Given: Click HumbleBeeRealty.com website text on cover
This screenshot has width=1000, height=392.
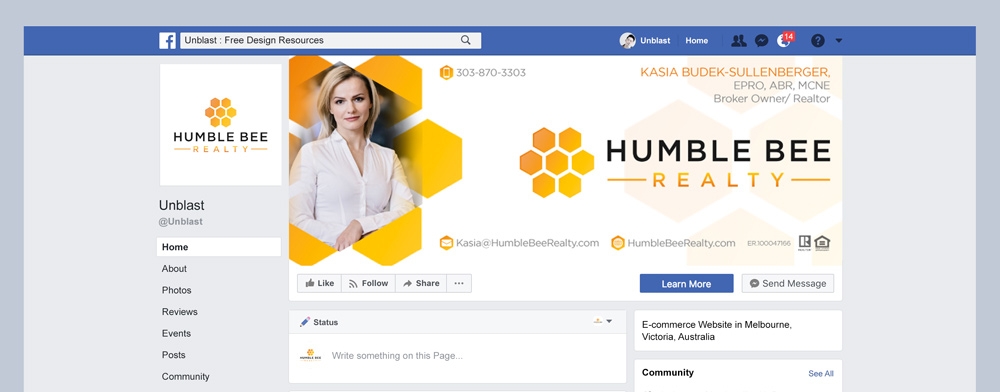Looking at the screenshot, I should (x=682, y=243).
